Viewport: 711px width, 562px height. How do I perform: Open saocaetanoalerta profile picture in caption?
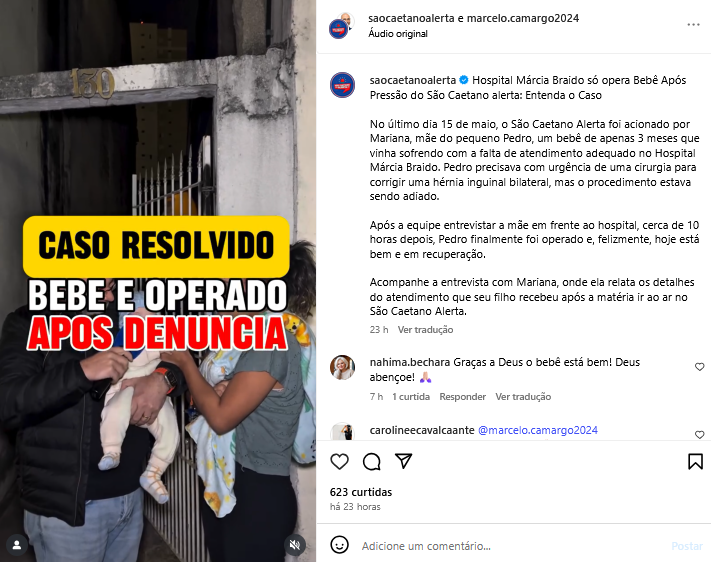pyautogui.click(x=342, y=85)
